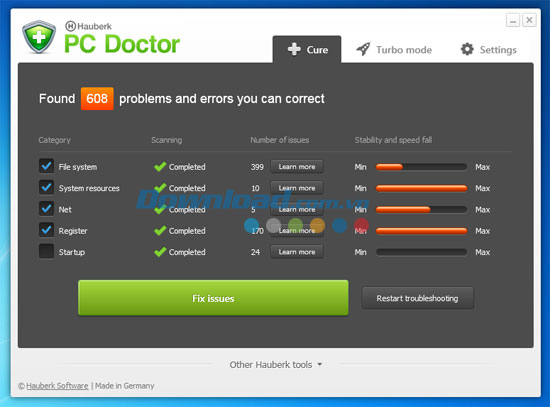Click the 399 issues count
The height and width of the screenshot is (407, 550).
click(257, 167)
